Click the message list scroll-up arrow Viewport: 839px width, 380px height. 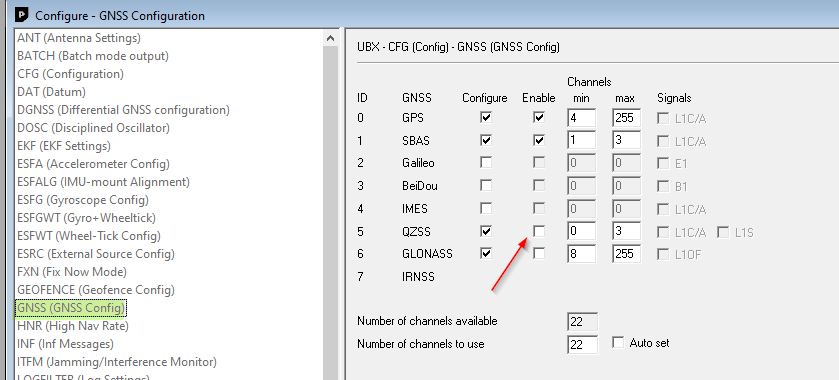[x=330, y=38]
